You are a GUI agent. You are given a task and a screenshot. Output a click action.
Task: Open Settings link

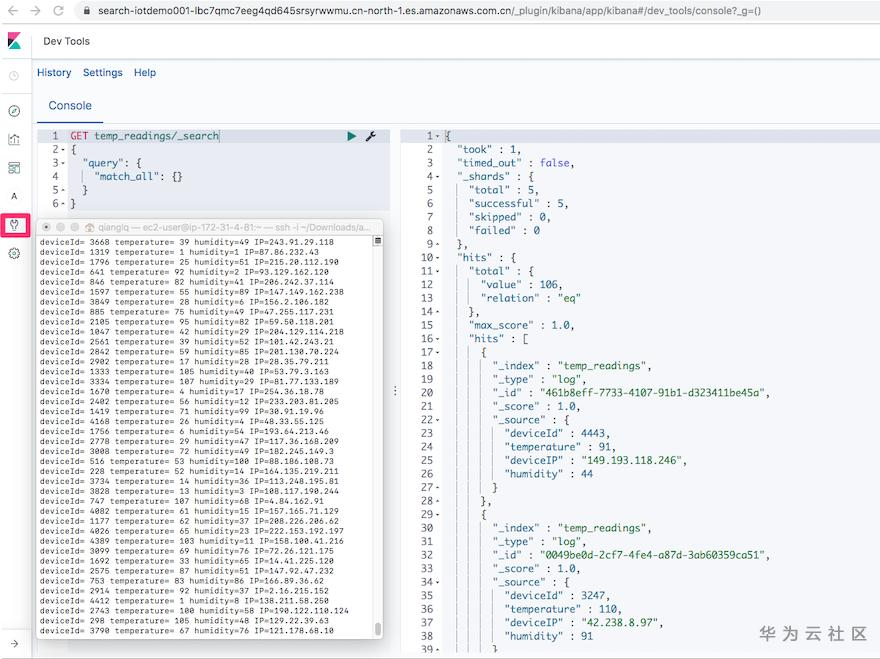coord(103,72)
